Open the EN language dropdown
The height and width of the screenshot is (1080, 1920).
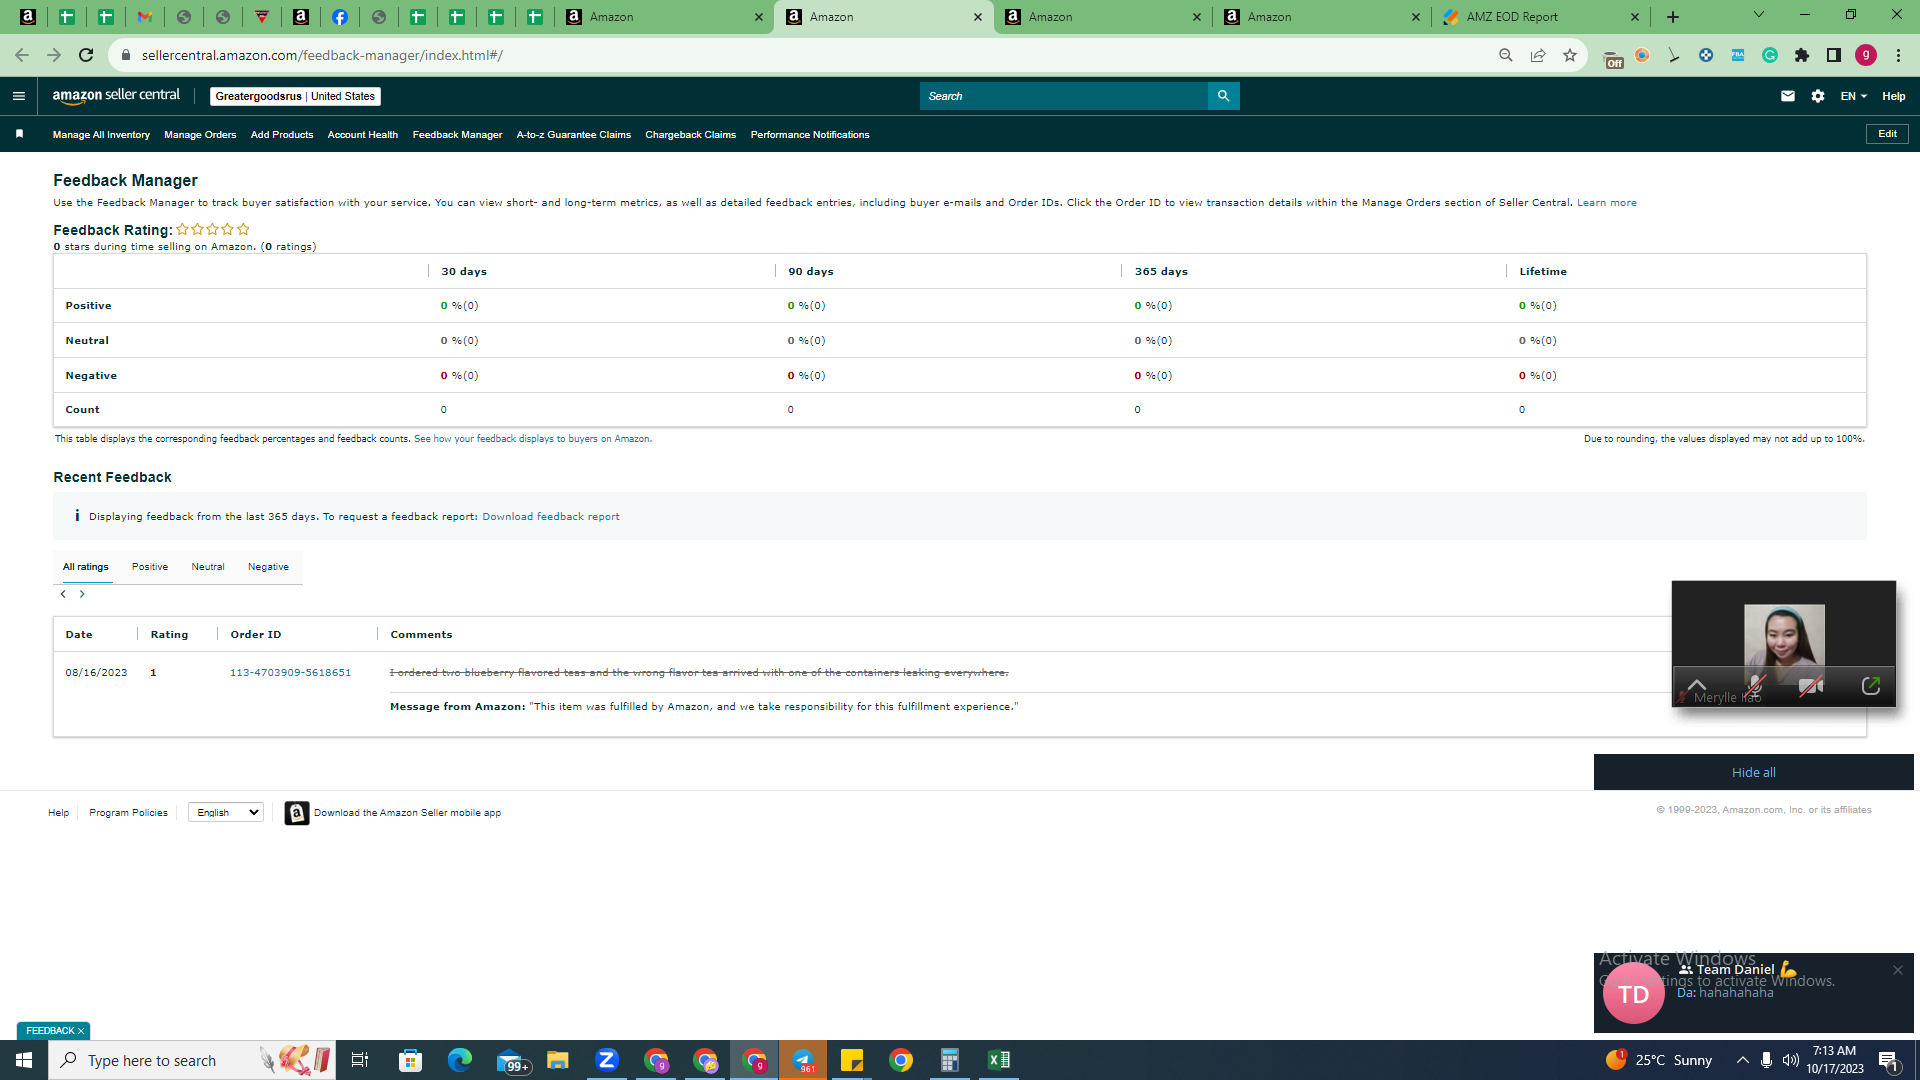point(1853,96)
